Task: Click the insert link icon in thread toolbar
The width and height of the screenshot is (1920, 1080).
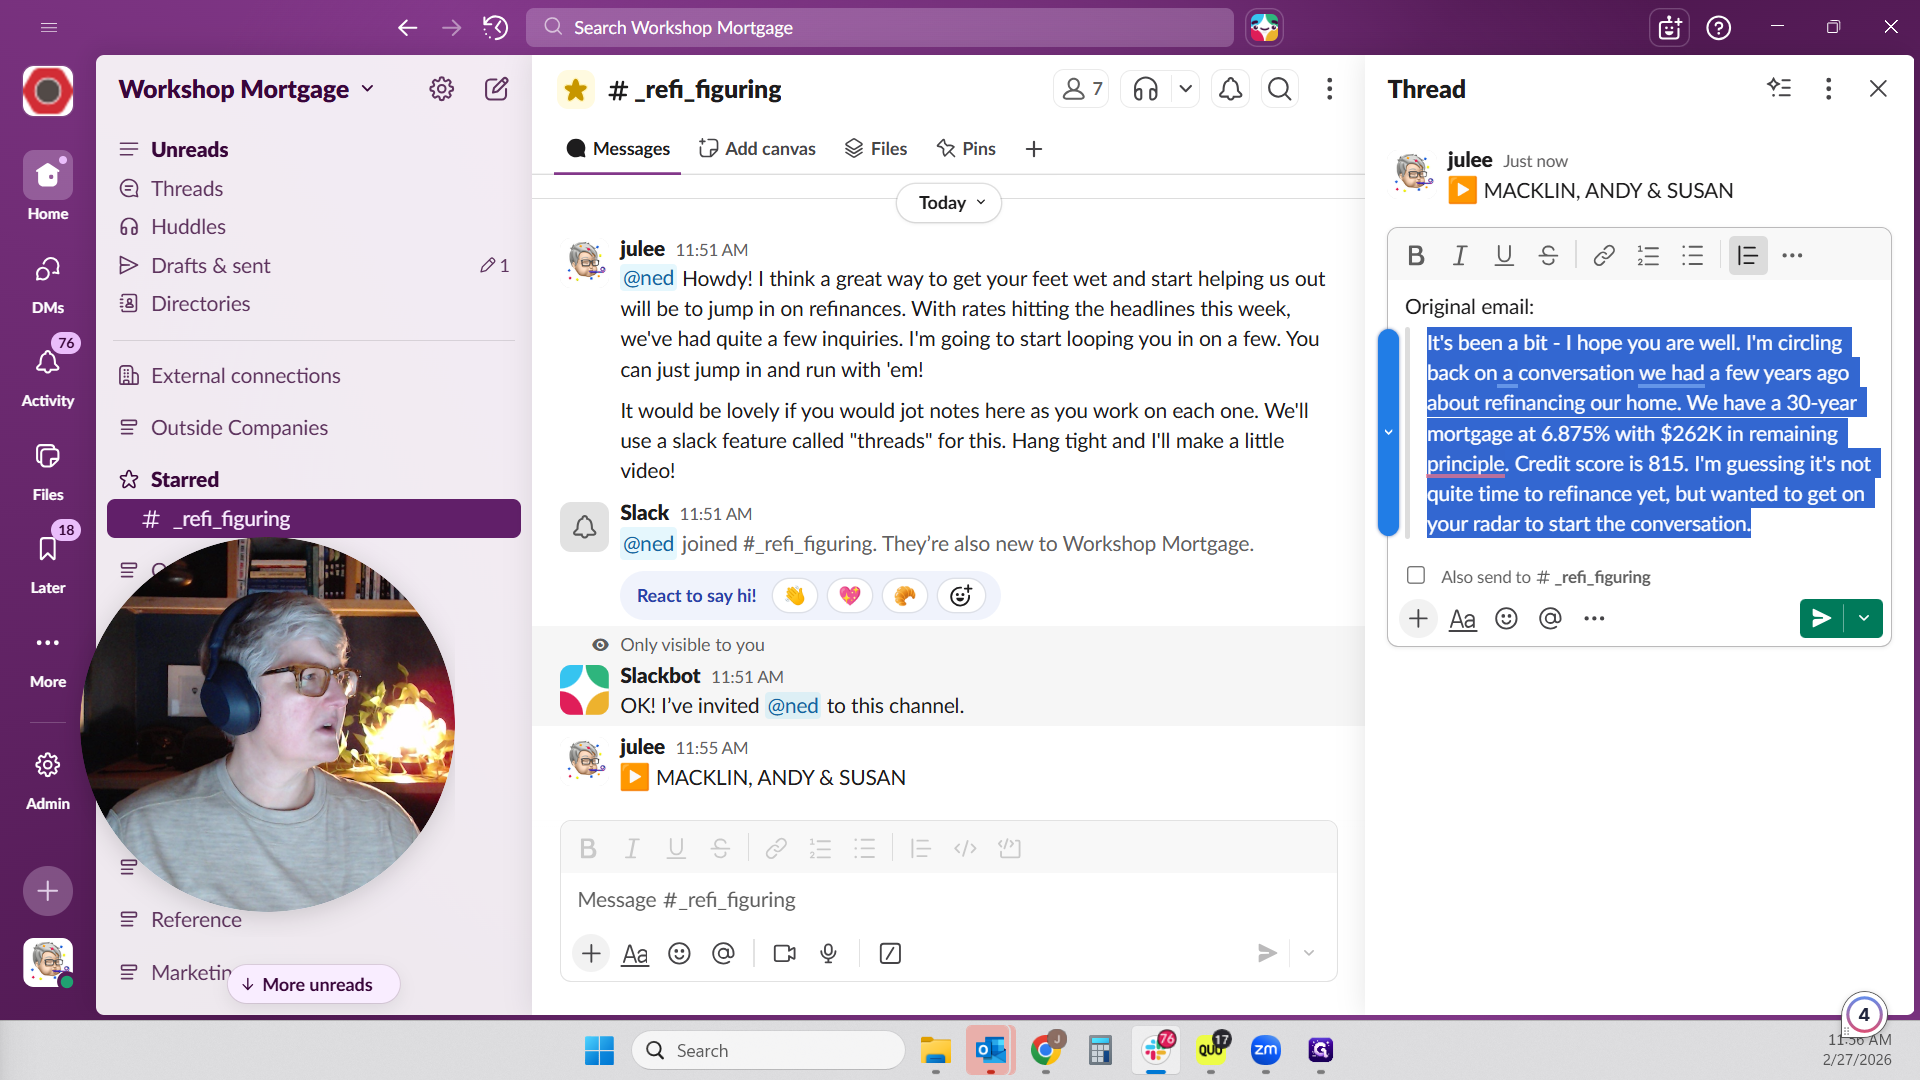Action: pyautogui.click(x=1603, y=256)
